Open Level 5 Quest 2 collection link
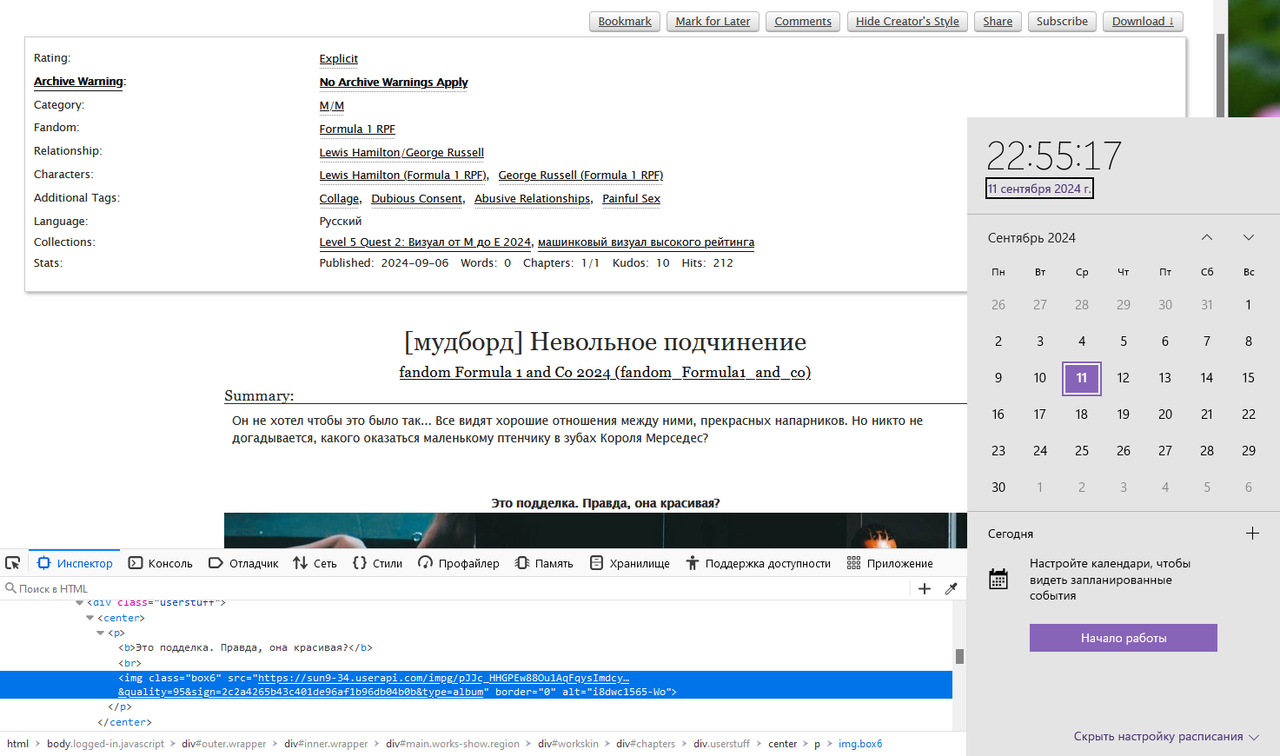The image size is (1280, 756). [425, 242]
